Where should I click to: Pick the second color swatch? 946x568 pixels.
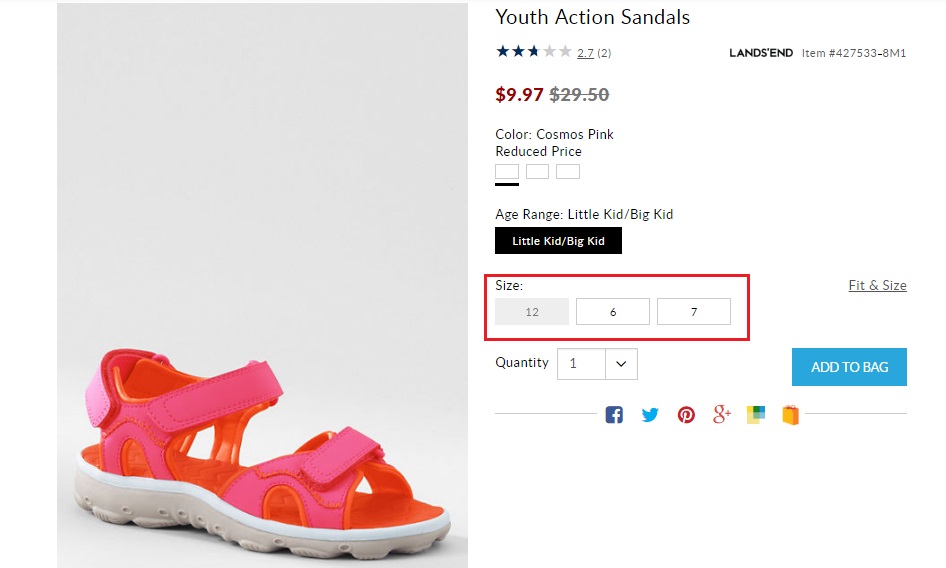[538, 171]
